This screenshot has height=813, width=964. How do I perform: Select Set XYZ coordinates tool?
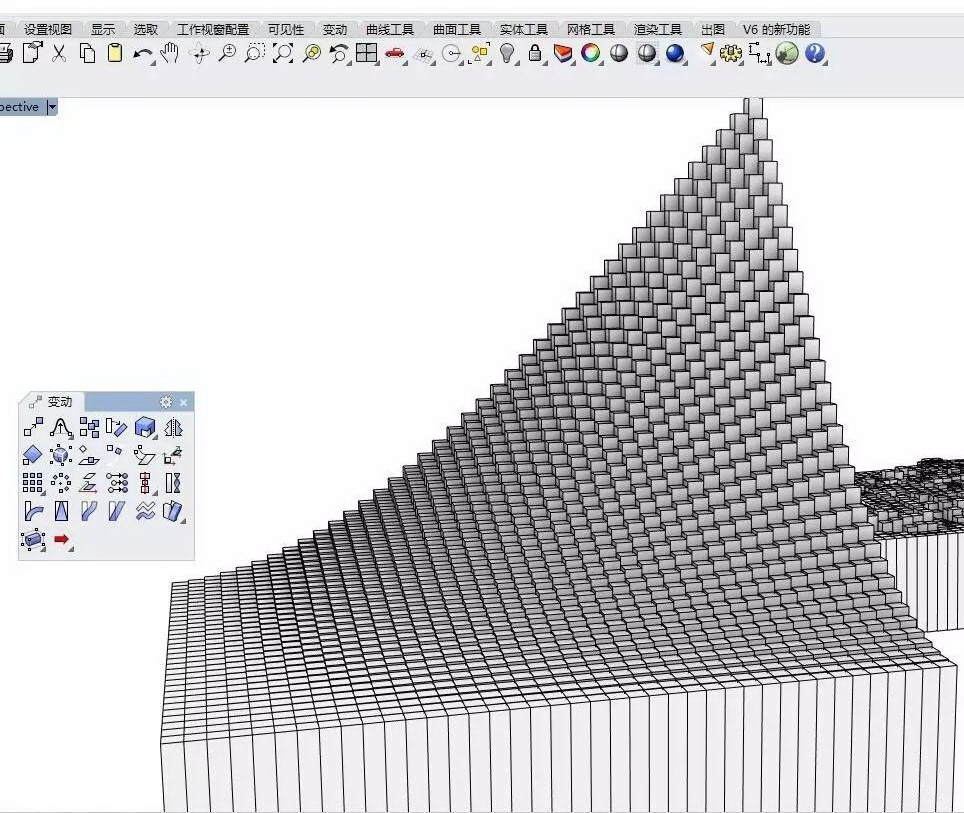(x=117, y=483)
